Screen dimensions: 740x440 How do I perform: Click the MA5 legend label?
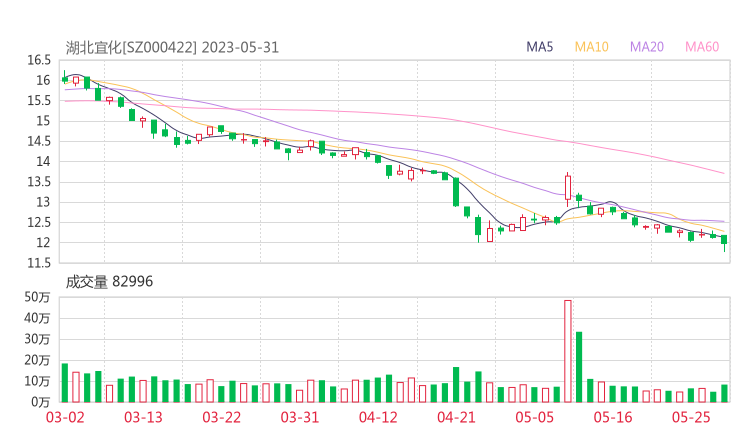pyautogui.click(x=539, y=47)
